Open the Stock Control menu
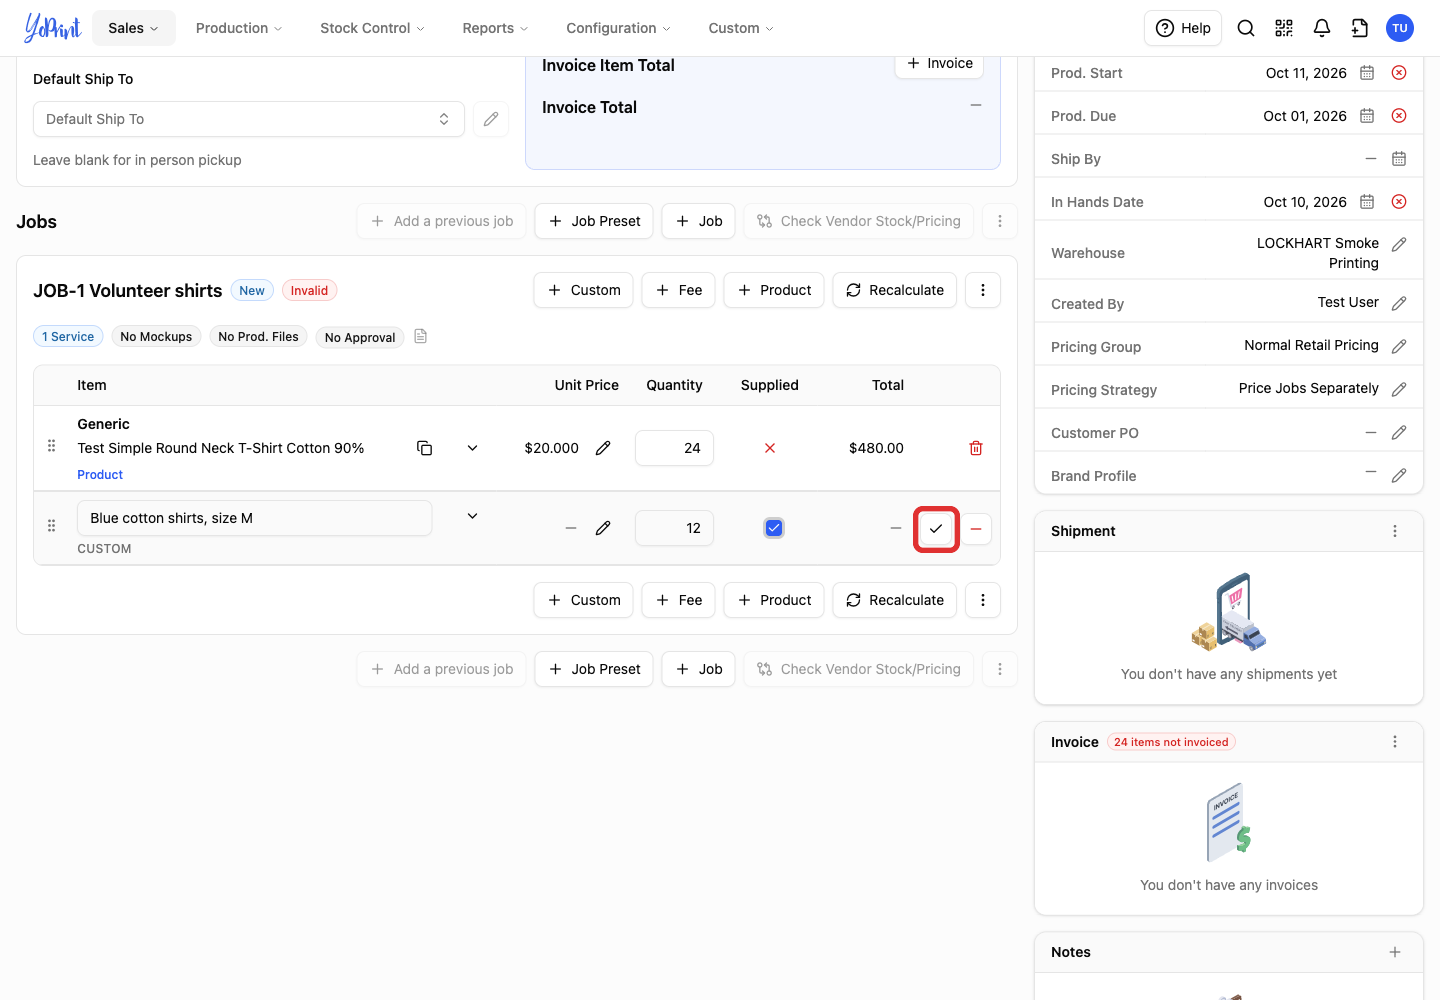 pos(372,28)
